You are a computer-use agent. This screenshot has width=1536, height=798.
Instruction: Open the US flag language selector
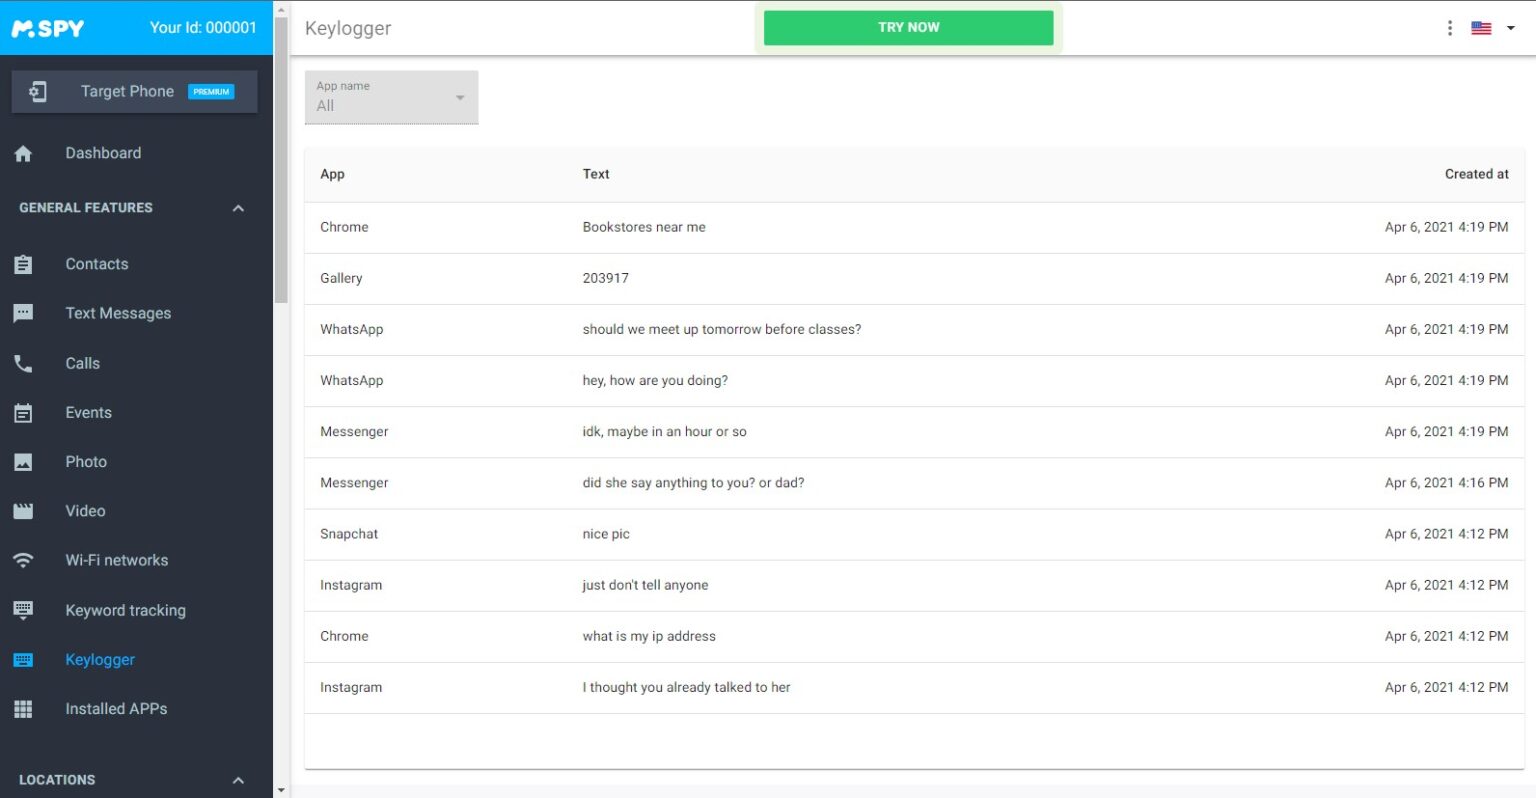[1492, 28]
